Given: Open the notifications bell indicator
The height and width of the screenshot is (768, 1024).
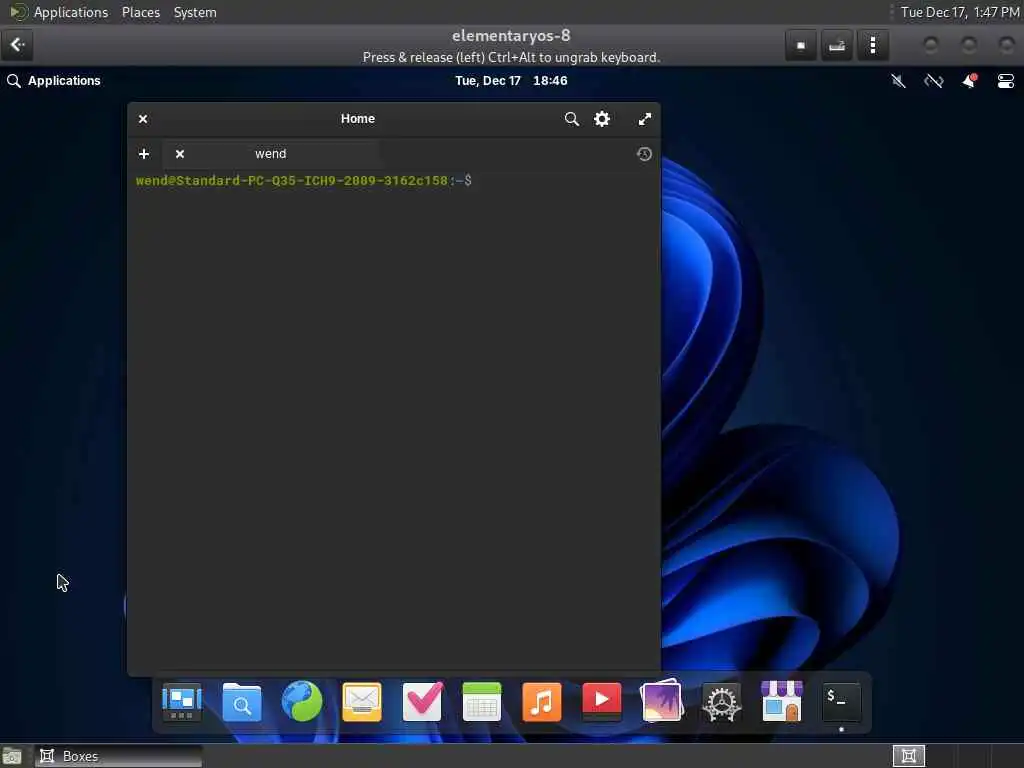Looking at the screenshot, I should [x=970, y=81].
